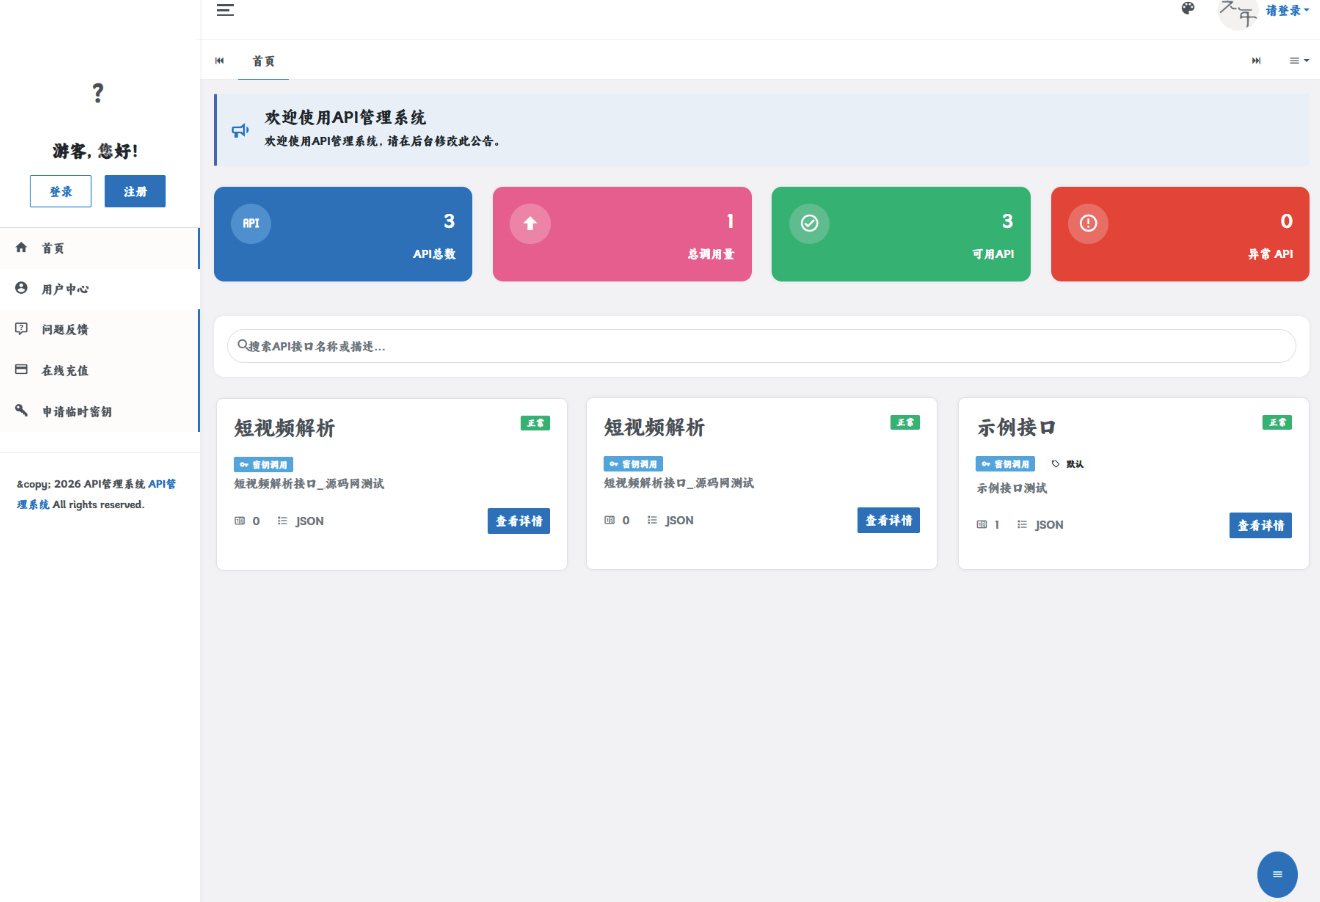The height and width of the screenshot is (902, 1320).
Task: Click the home icon in the sidebar
Action: pyautogui.click(x=21, y=247)
